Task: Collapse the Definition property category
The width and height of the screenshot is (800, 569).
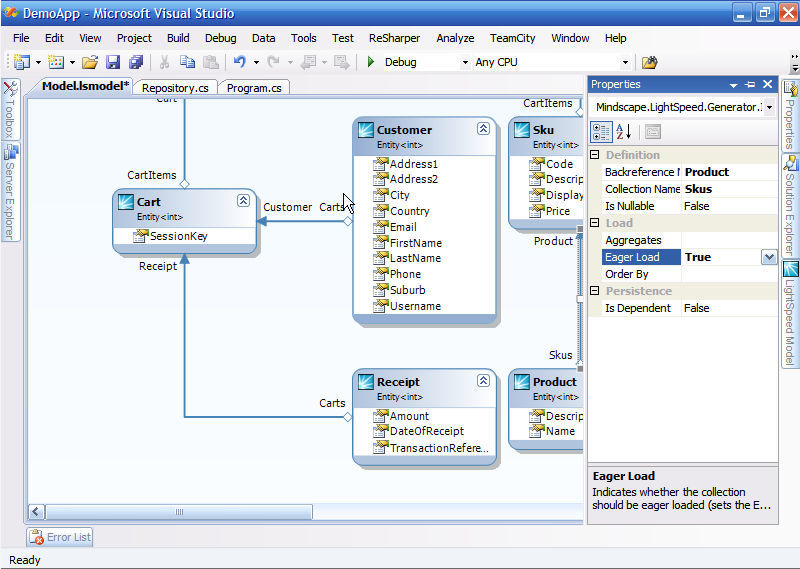Action: point(594,155)
